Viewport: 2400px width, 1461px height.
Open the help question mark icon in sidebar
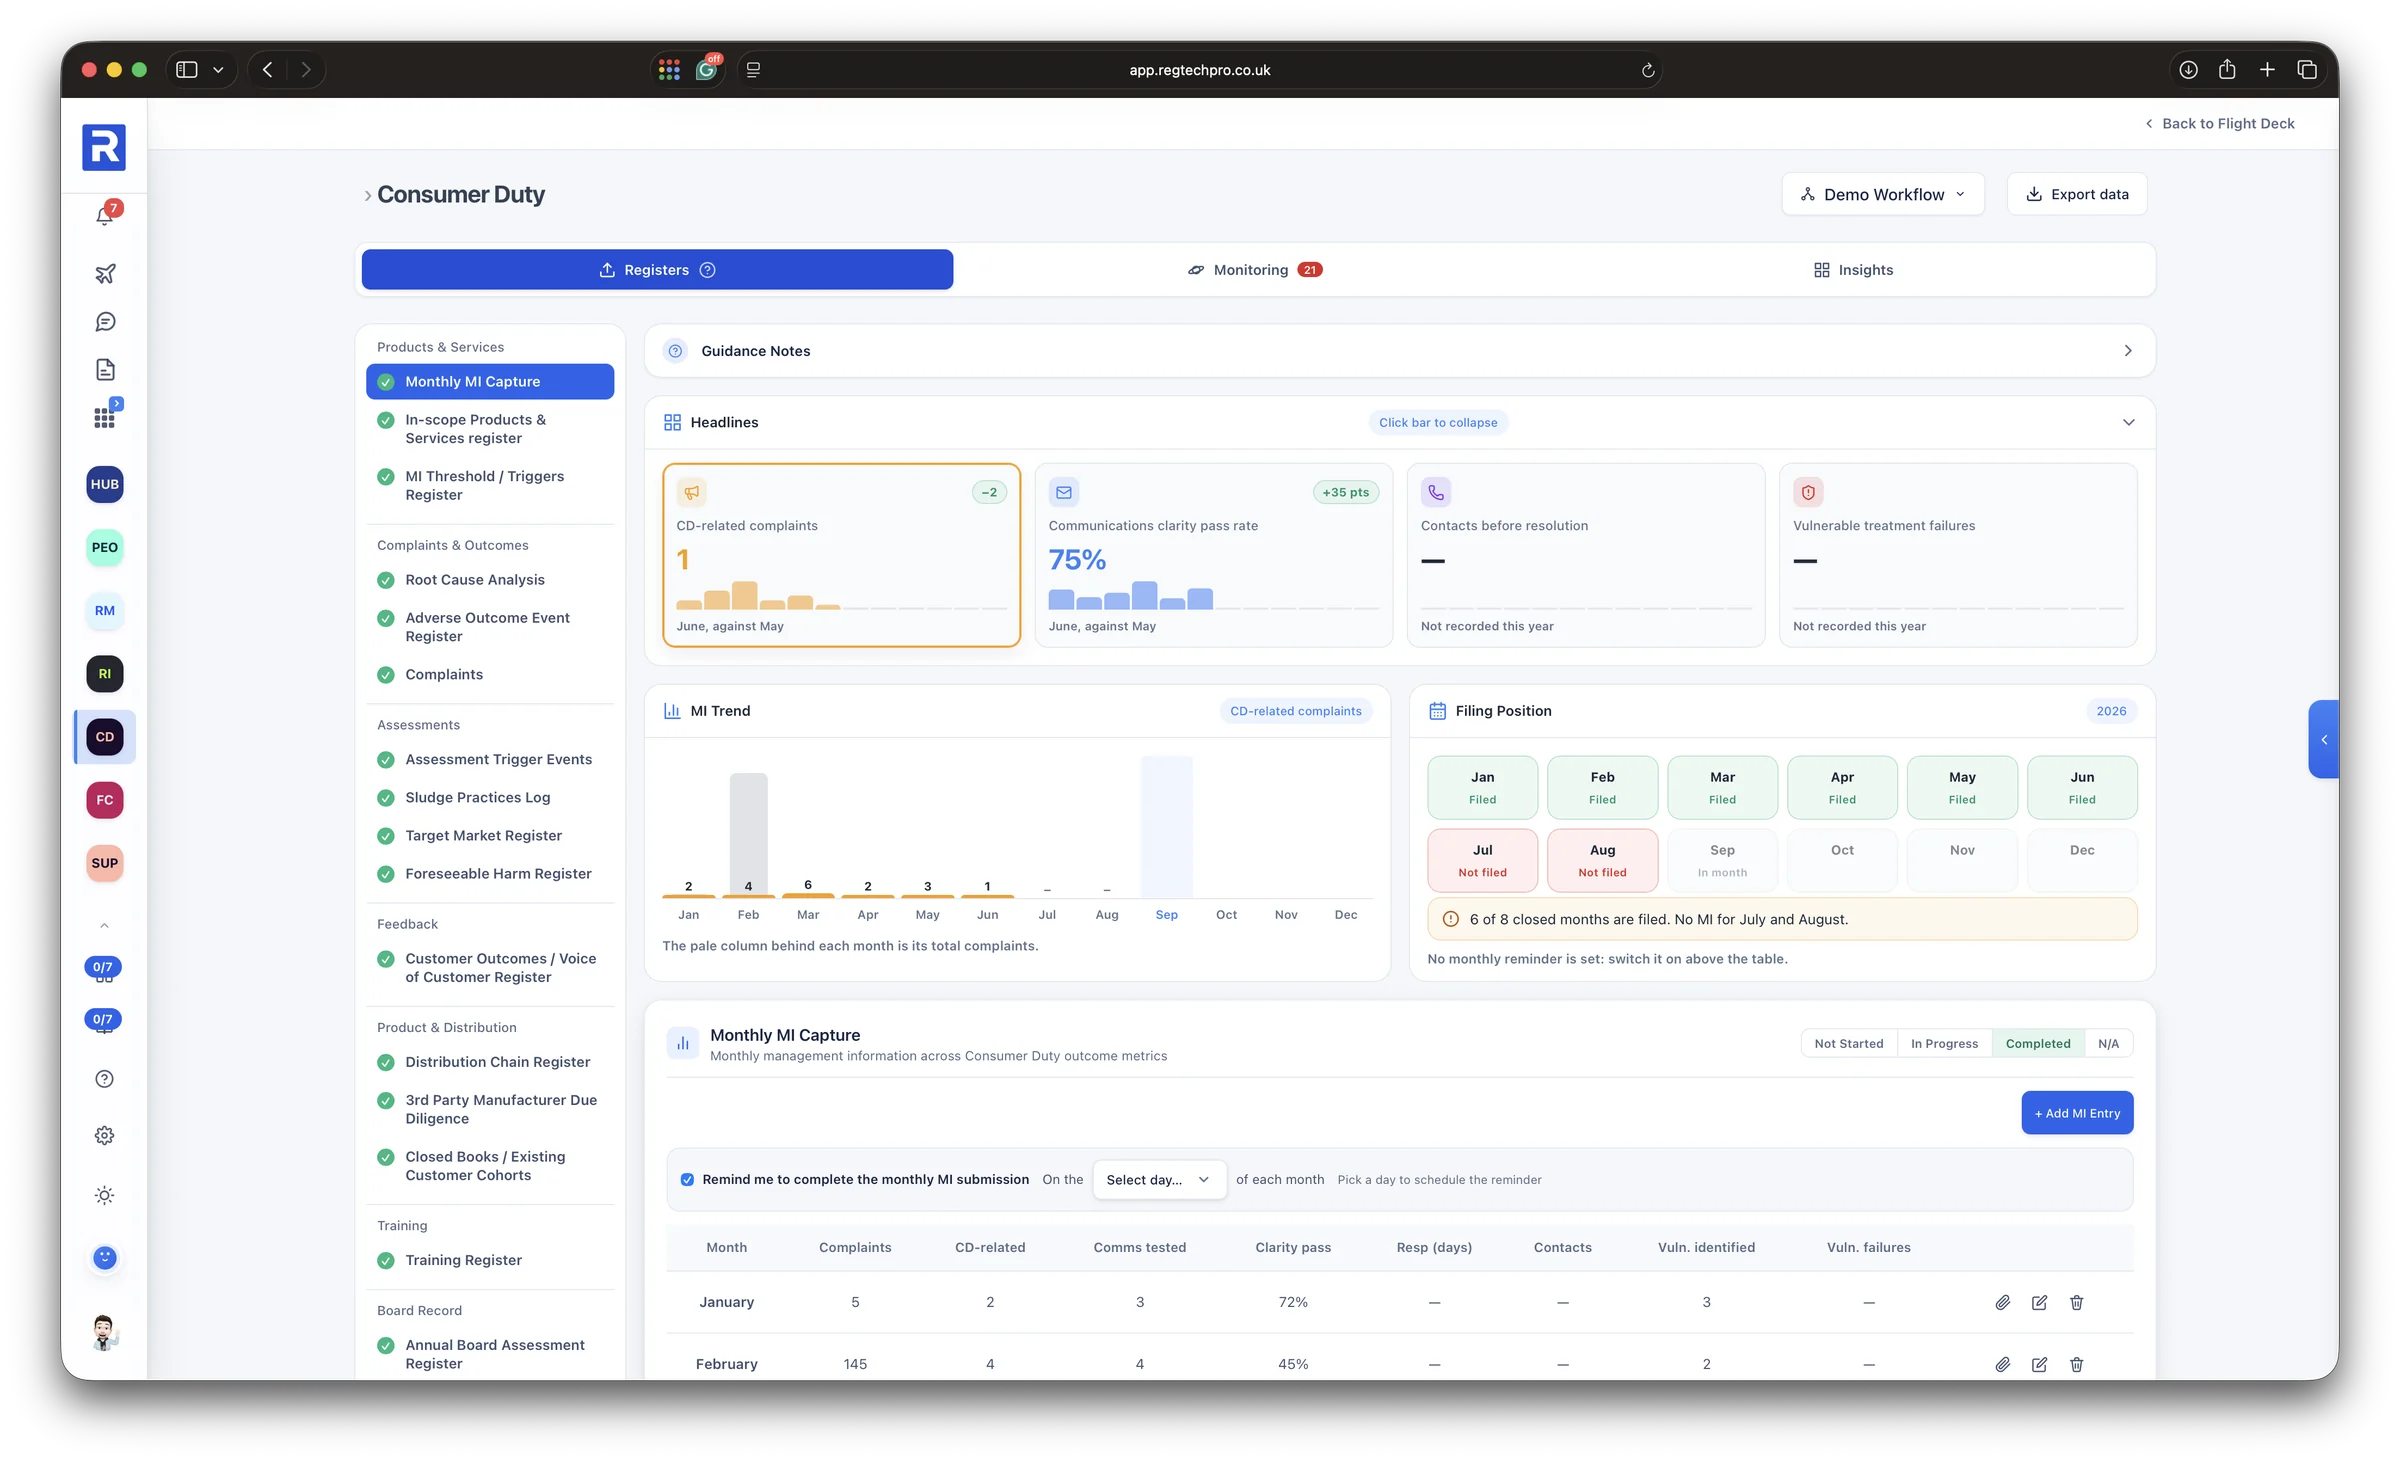(105, 1078)
